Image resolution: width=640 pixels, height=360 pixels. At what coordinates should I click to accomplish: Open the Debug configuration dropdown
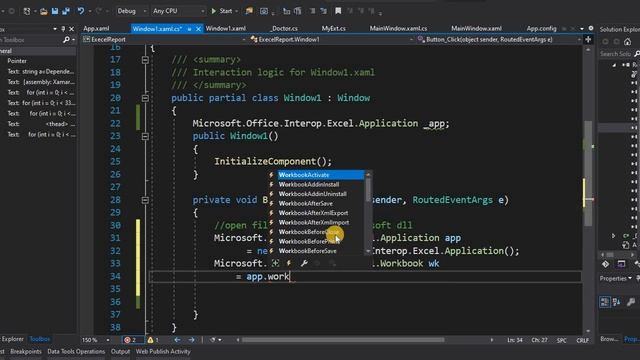131,11
